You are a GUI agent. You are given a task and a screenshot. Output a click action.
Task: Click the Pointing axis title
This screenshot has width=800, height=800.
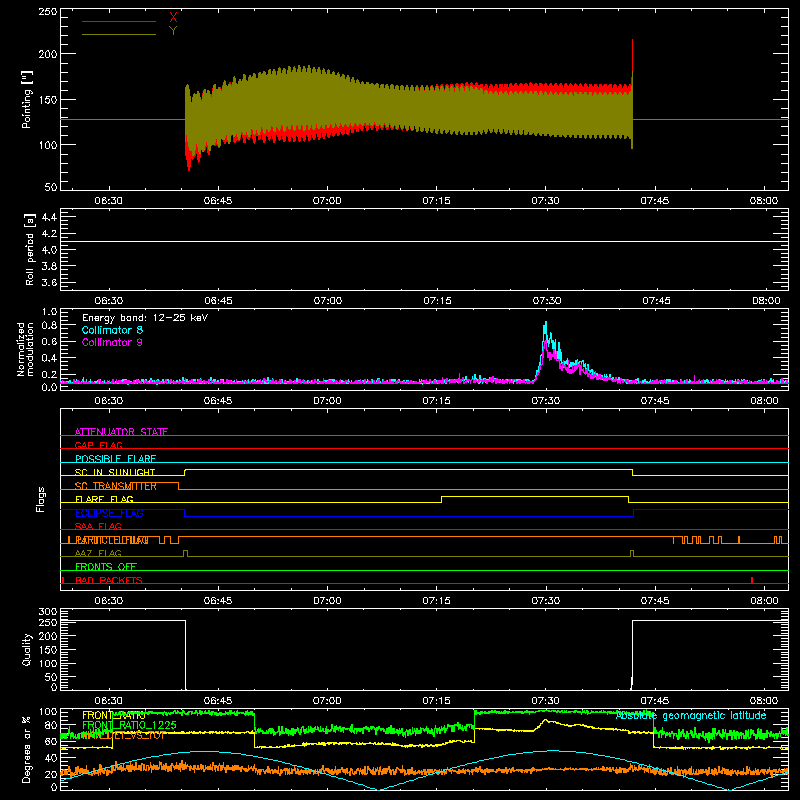coord(27,99)
